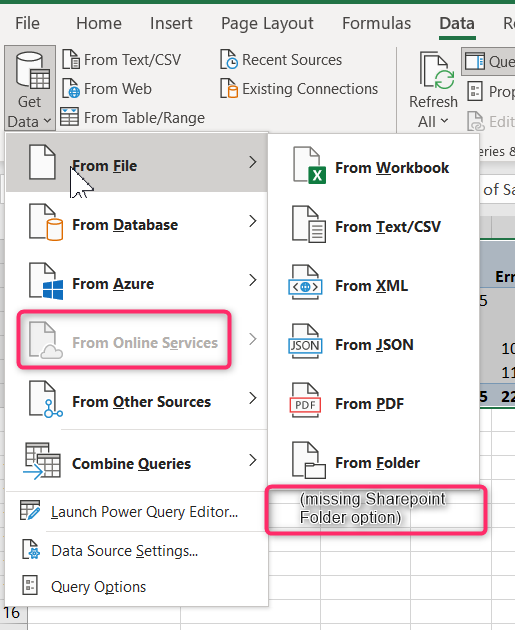Click the Combine Queries tables icon

coord(42,461)
